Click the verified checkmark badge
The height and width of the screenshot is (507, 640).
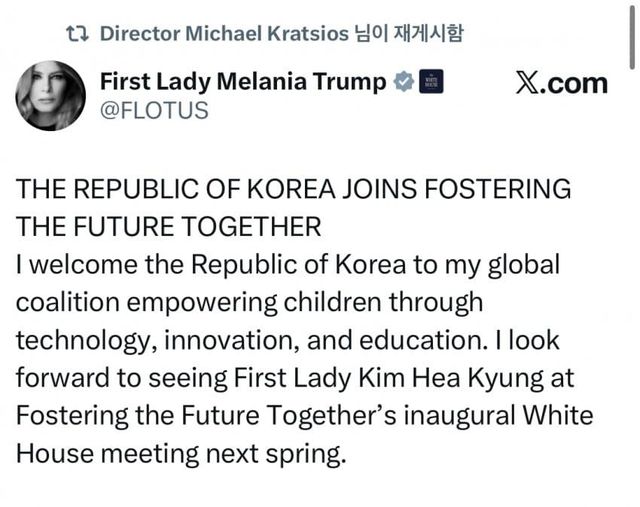point(402,82)
